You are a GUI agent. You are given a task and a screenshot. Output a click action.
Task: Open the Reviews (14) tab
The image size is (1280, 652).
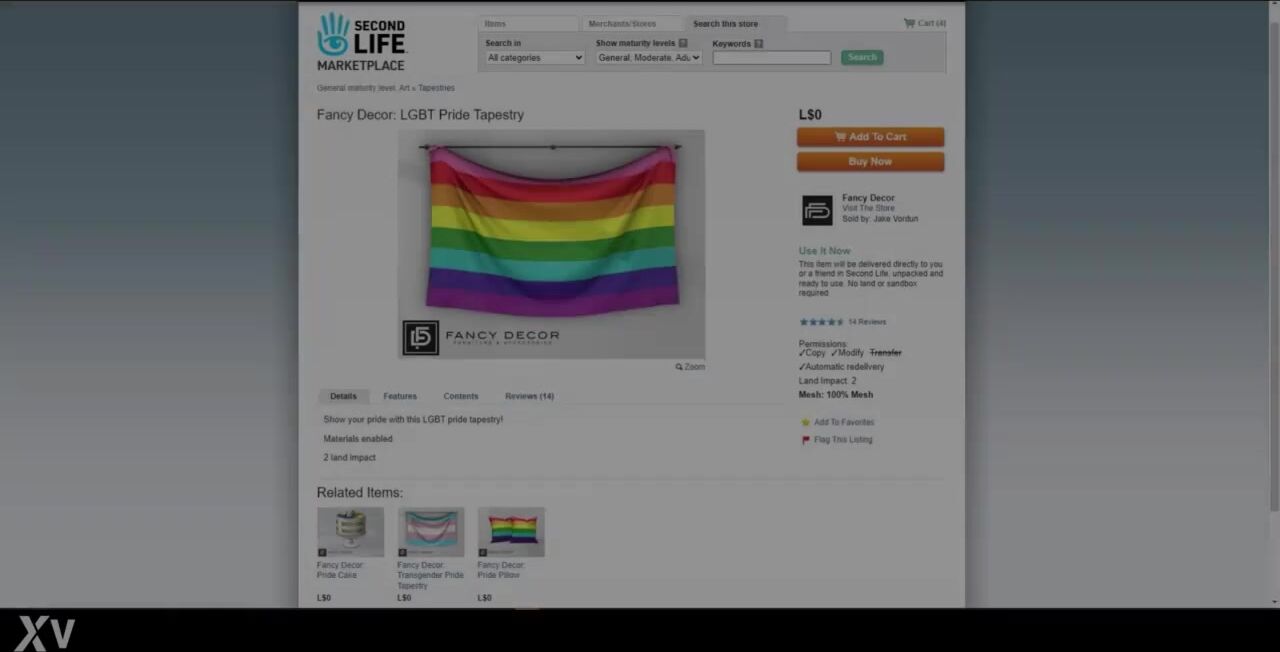tap(529, 396)
